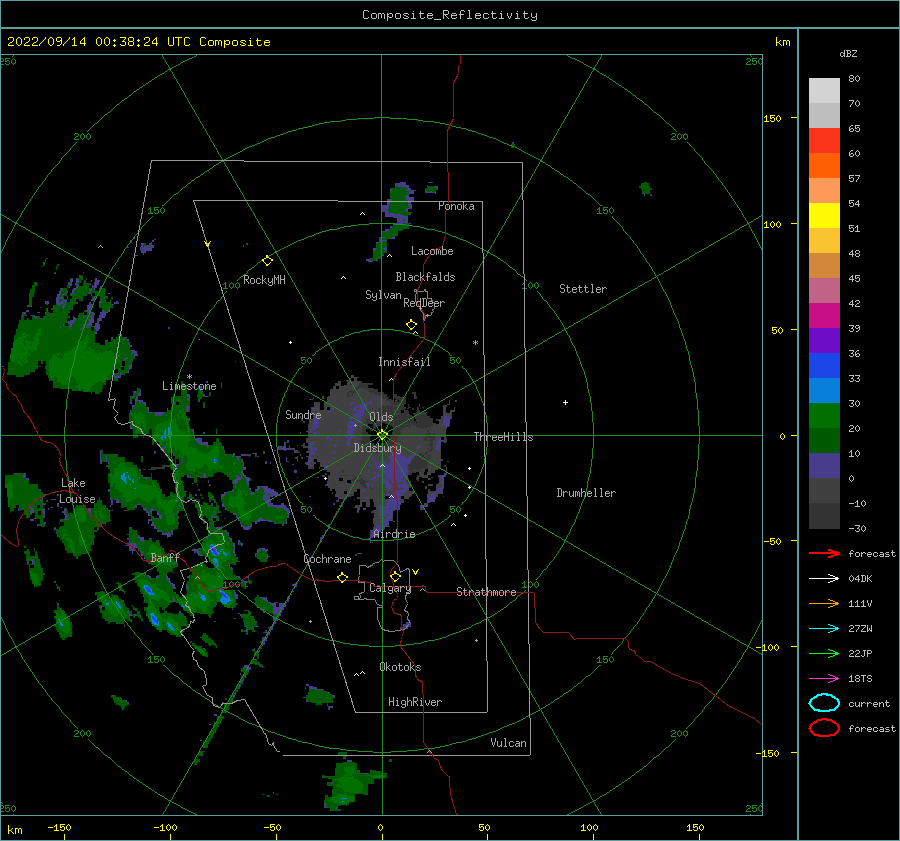The image size is (900, 841).
Task: Click the -150 tick on bottom km axis
Action: point(59,827)
